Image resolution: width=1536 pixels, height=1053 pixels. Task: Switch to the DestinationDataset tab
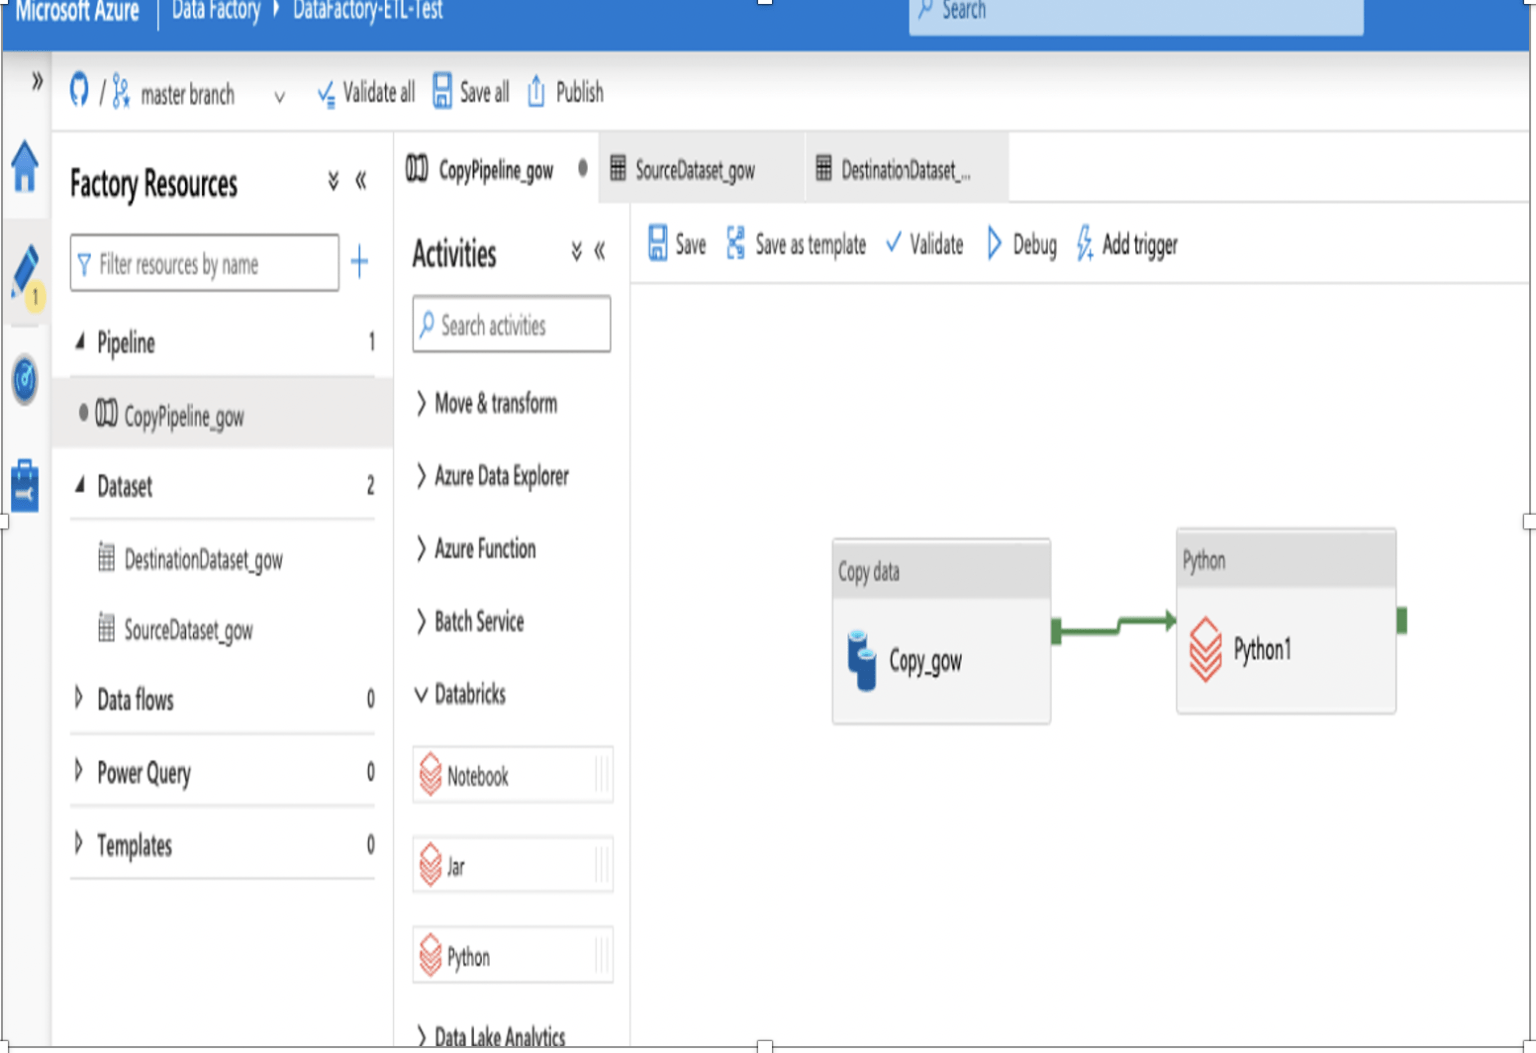coord(905,170)
